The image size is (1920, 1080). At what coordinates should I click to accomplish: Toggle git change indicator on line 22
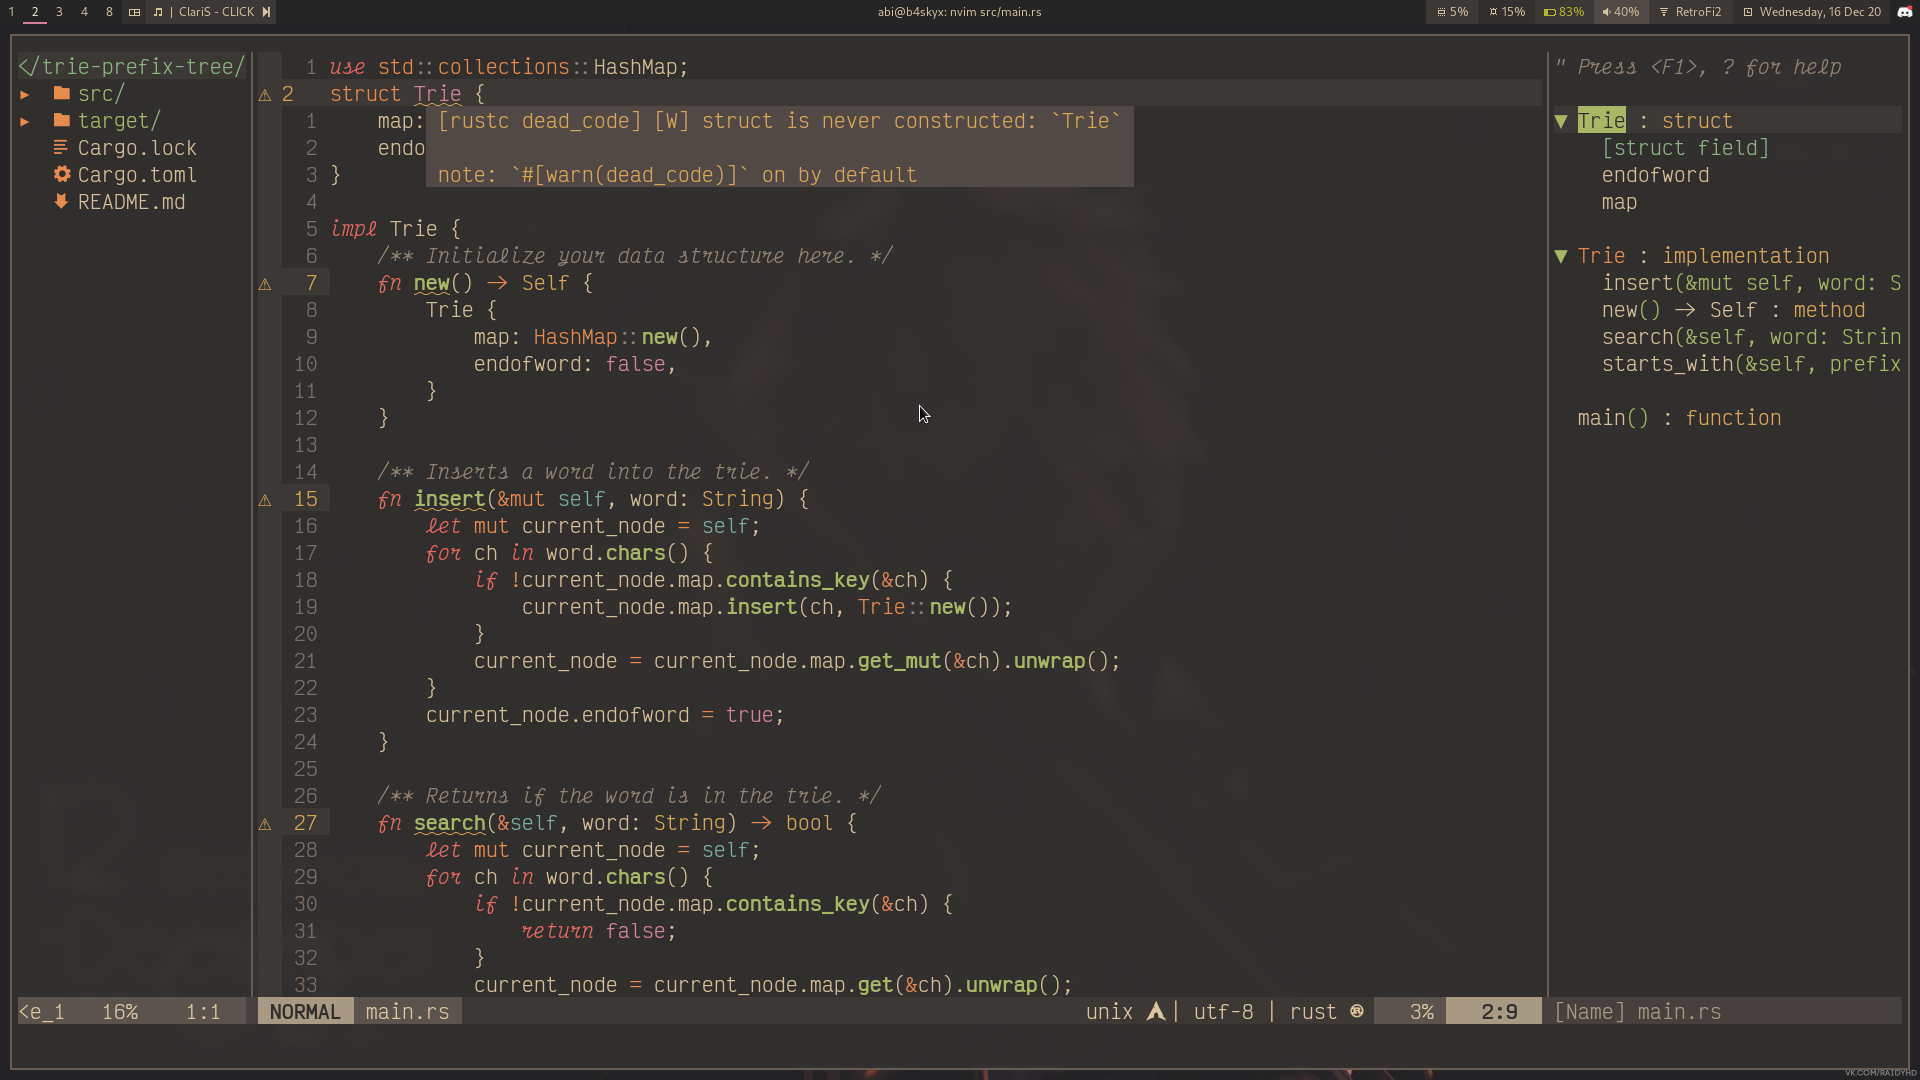[x=264, y=687]
